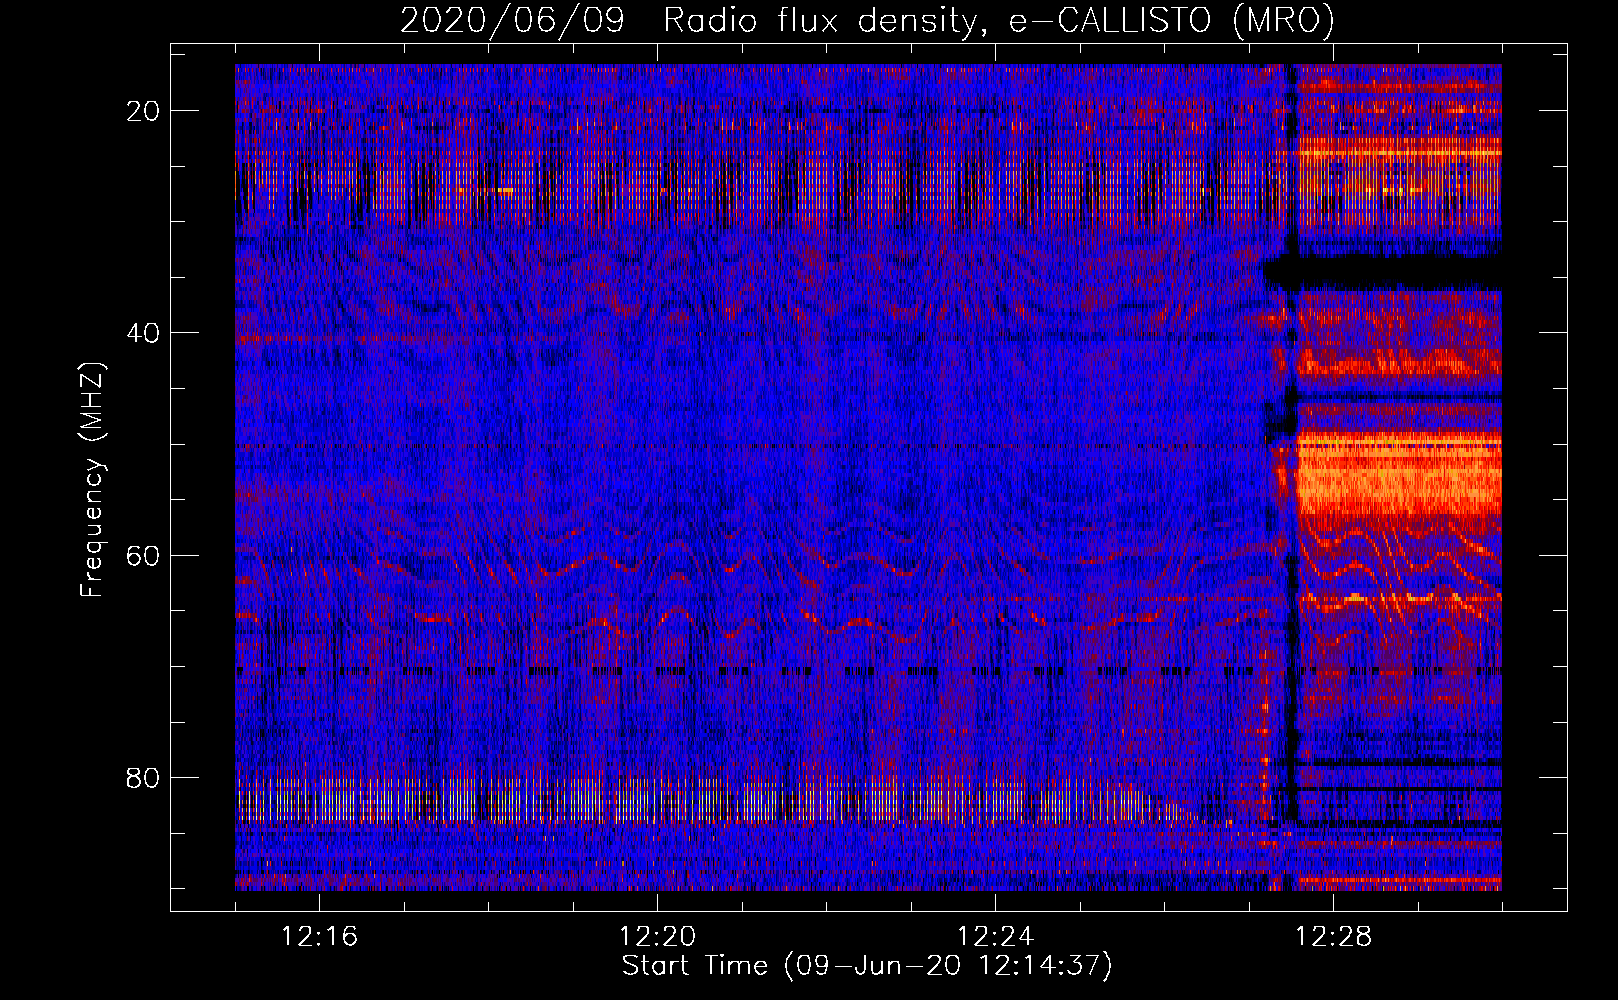Click the 12:28 time tick label
Viewport: 1618px width, 1000px height.
[1333, 937]
